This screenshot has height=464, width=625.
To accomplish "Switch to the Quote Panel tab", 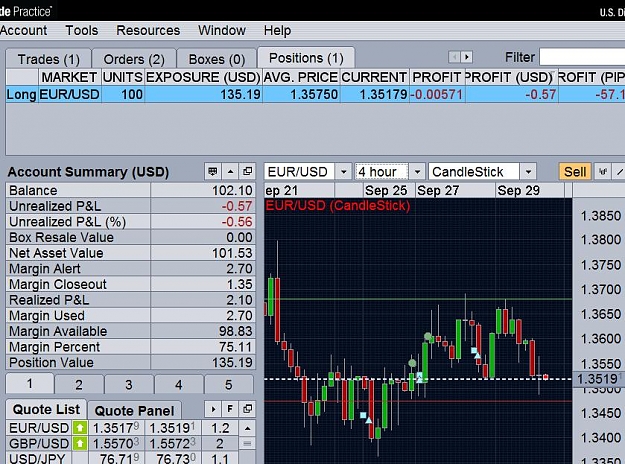I will click(x=134, y=411).
